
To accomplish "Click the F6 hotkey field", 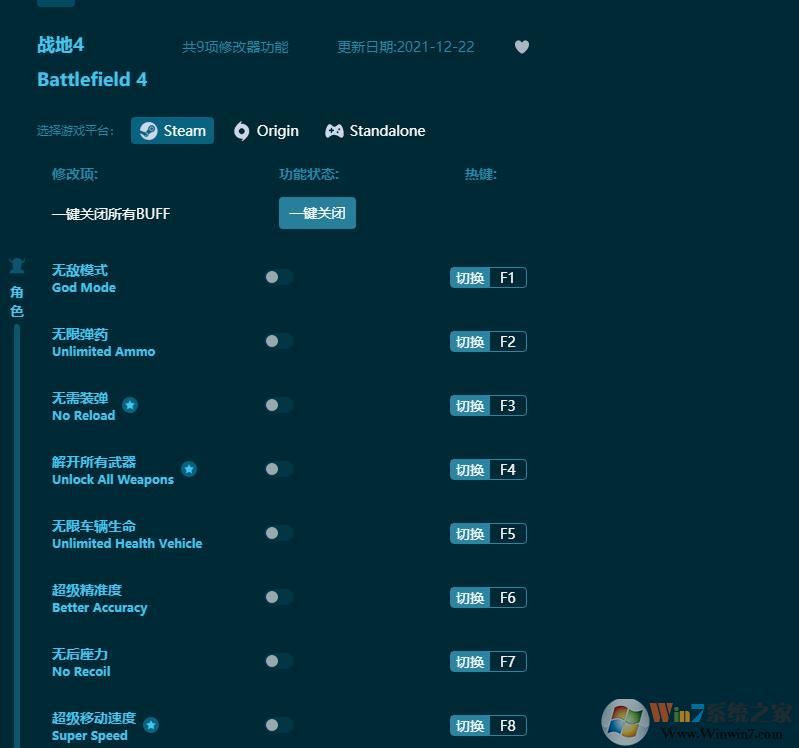I will click(x=508, y=597).
